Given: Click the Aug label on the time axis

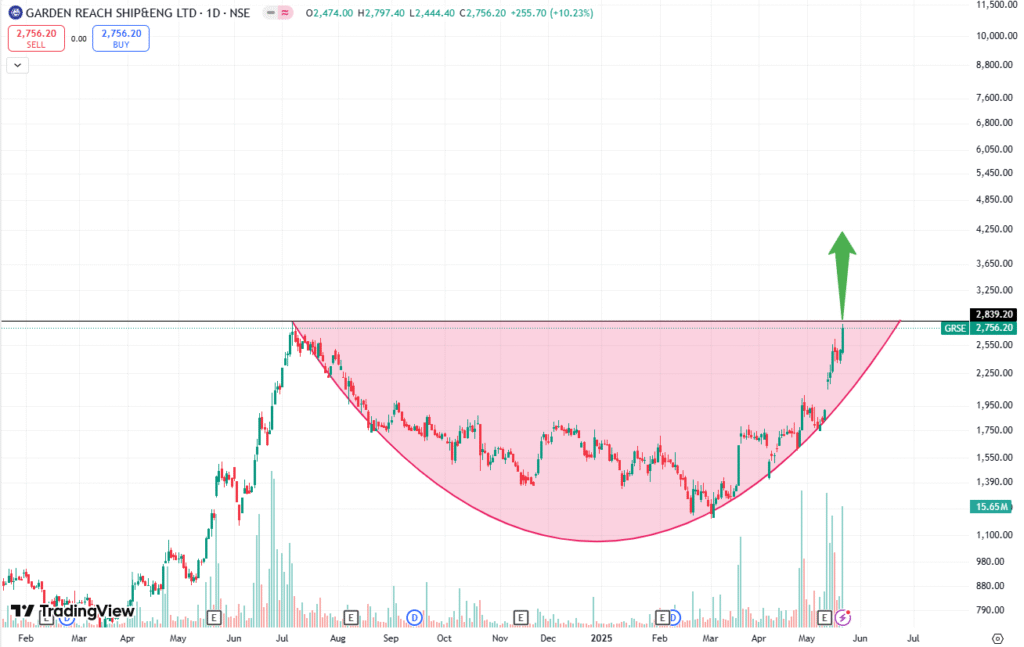Looking at the screenshot, I should (338, 638).
